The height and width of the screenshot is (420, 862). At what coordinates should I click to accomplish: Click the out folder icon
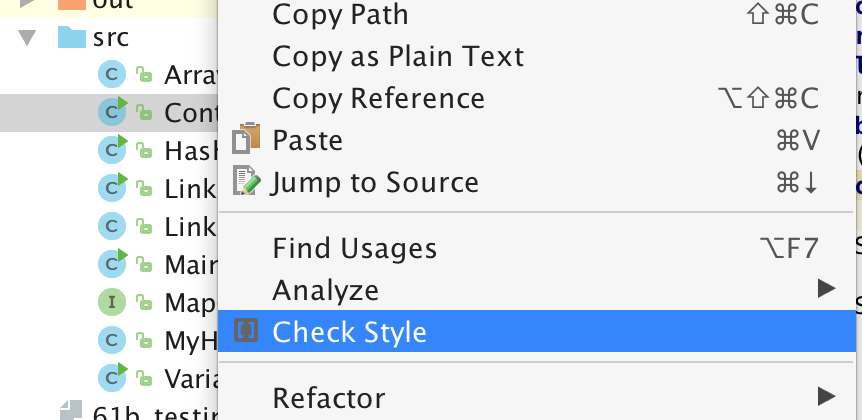72,3
